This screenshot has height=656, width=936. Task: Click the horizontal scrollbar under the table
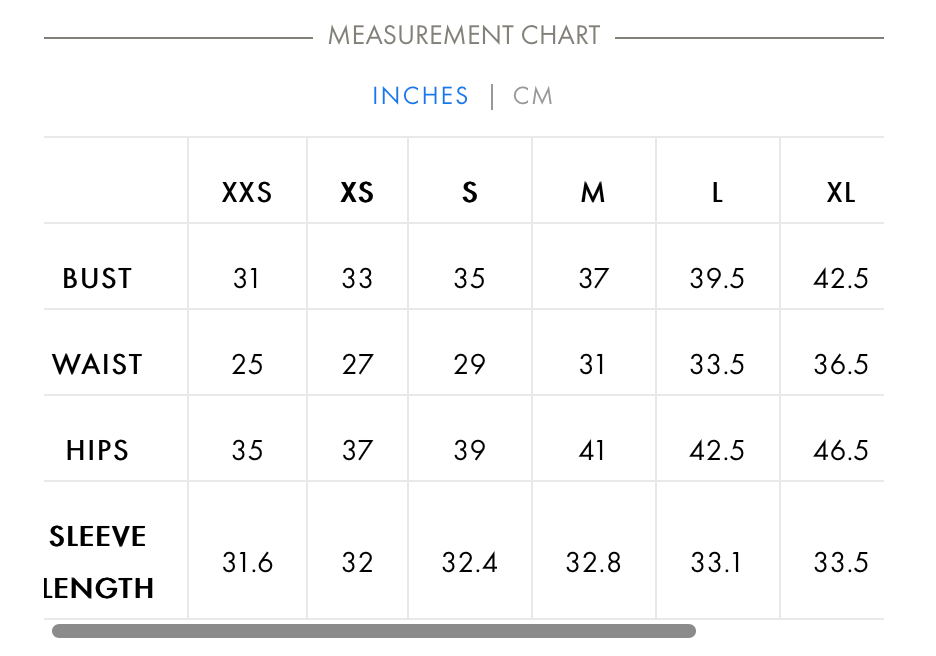[374, 631]
